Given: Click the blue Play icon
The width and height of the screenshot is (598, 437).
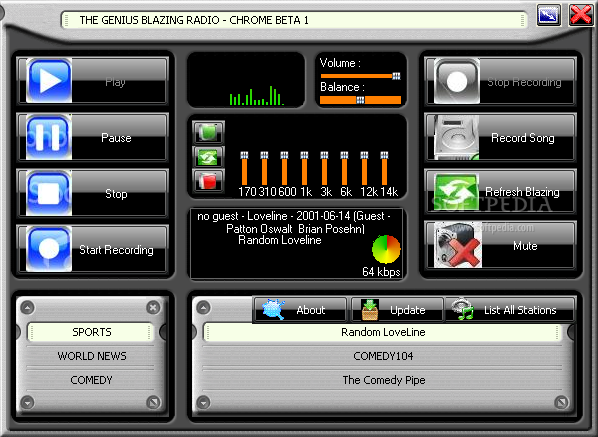Looking at the screenshot, I should coord(49,80).
